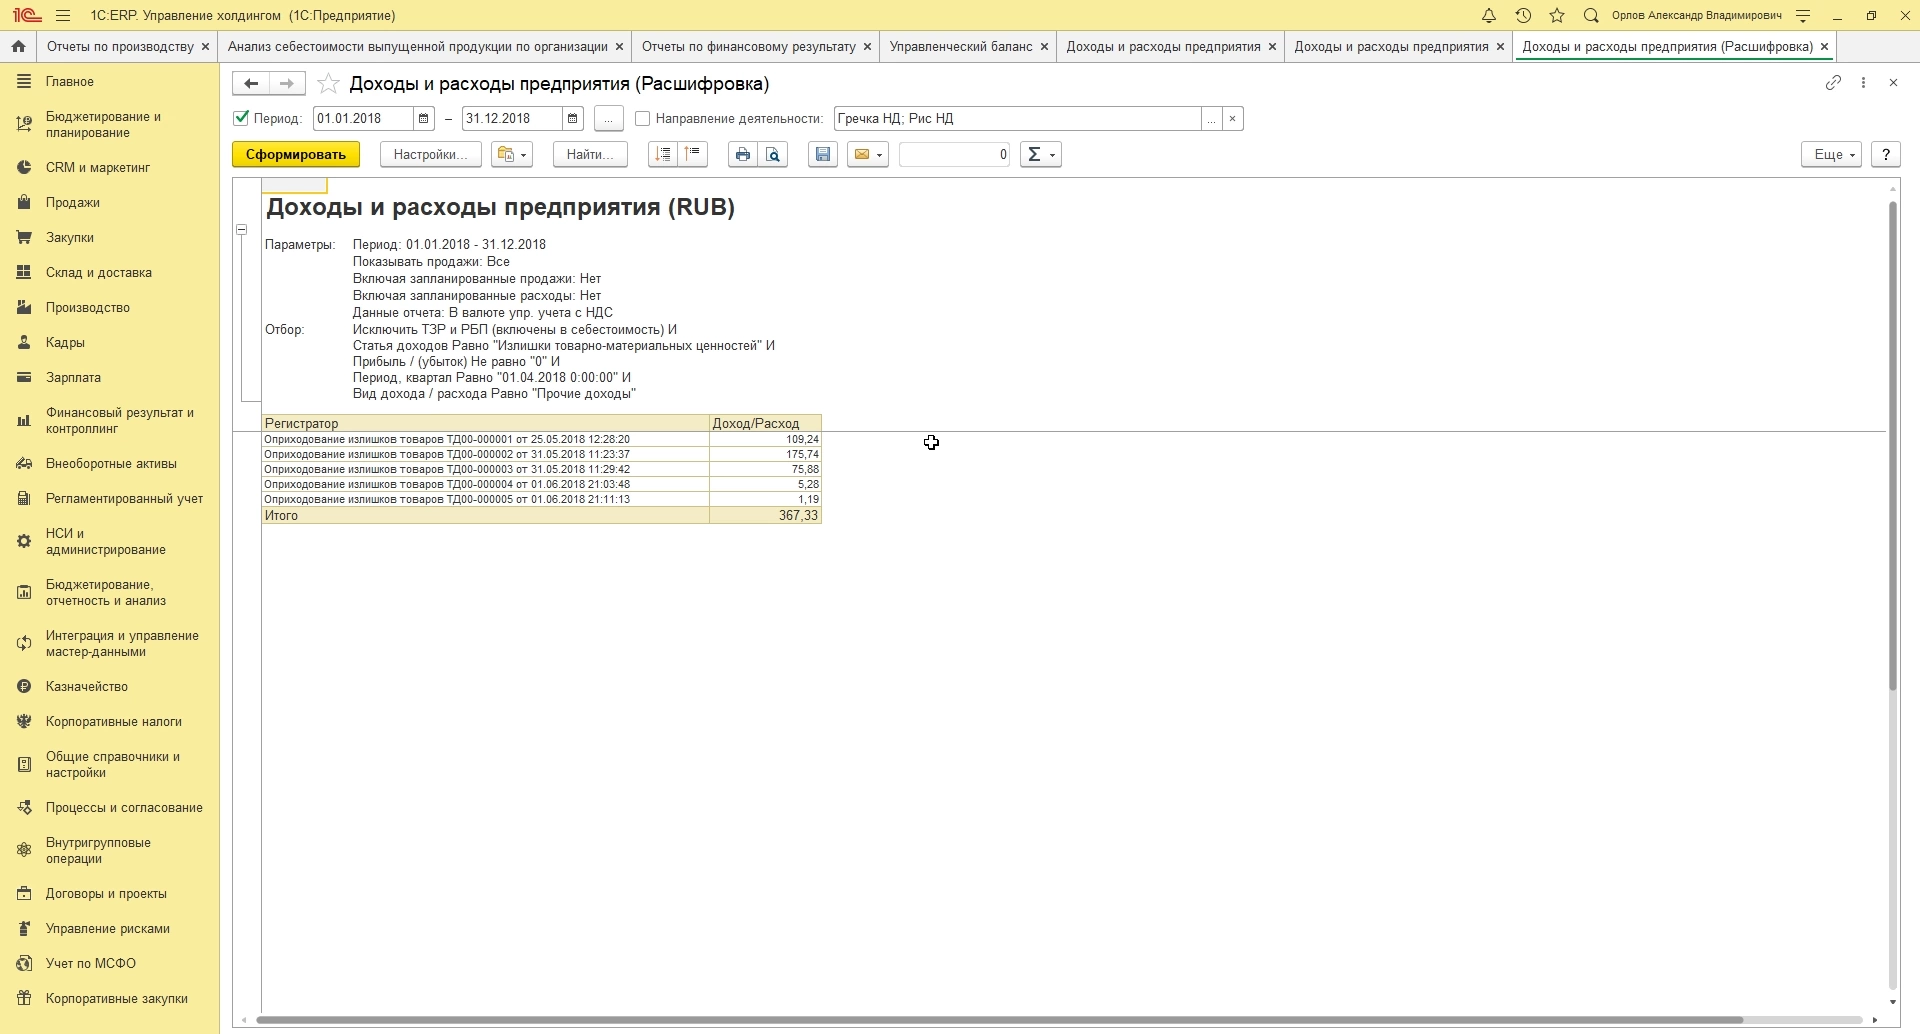Click the horizontal scrollbar of the report
1920x1034 pixels.
click(1000, 1020)
